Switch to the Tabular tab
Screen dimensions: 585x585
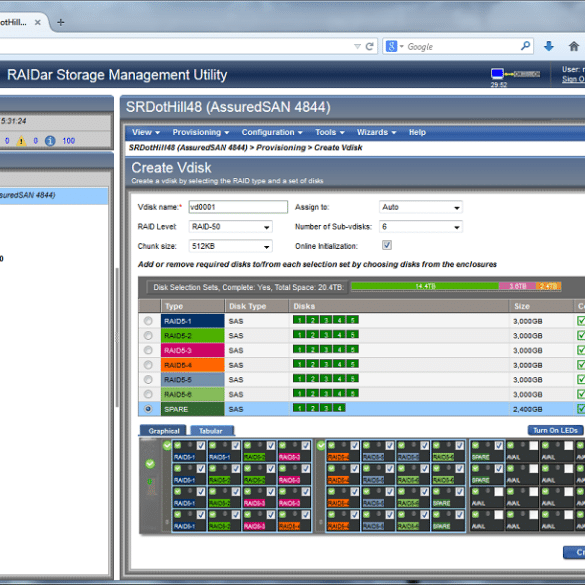click(212, 431)
